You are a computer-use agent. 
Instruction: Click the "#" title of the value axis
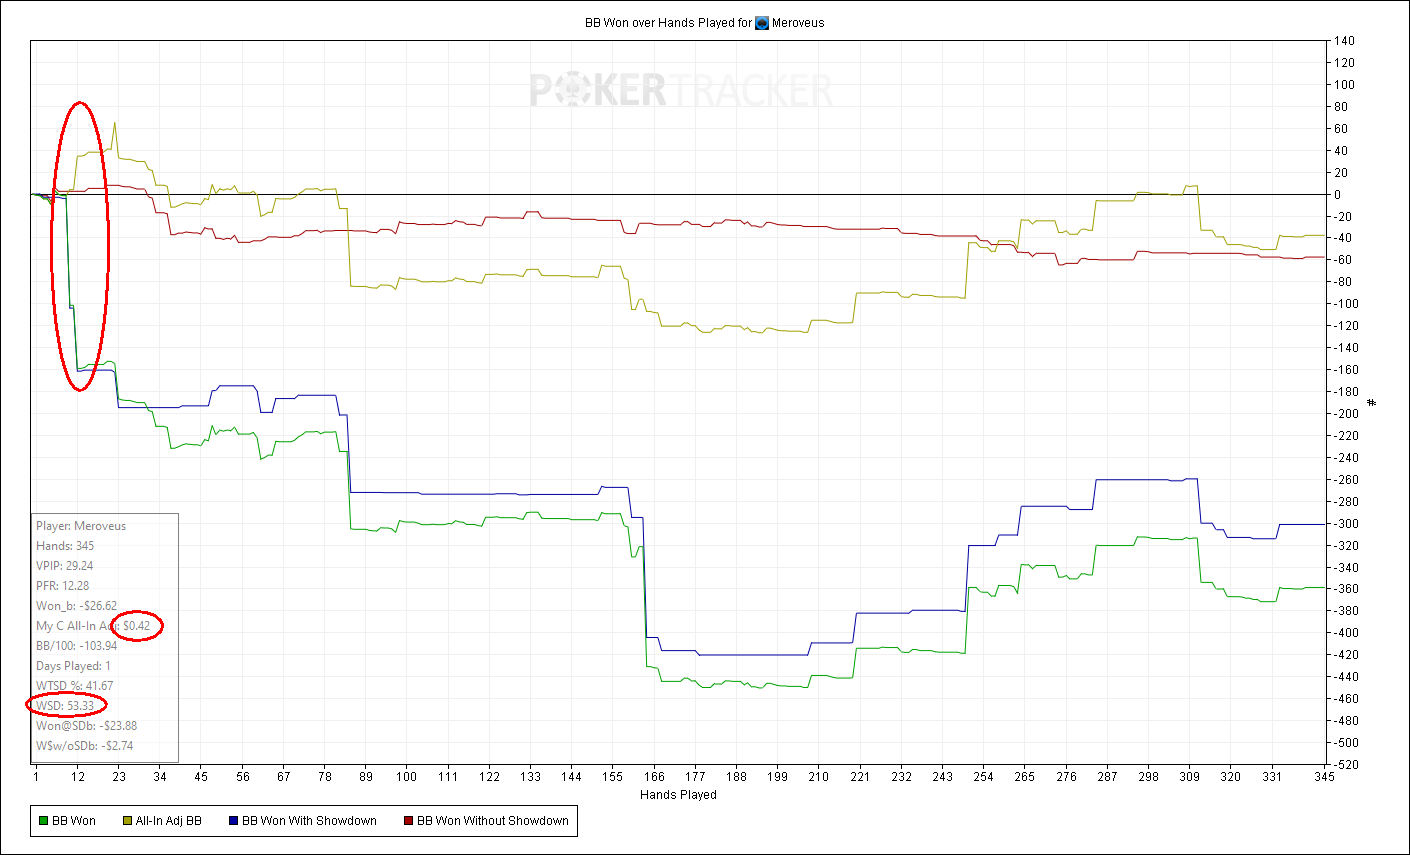tap(1372, 403)
